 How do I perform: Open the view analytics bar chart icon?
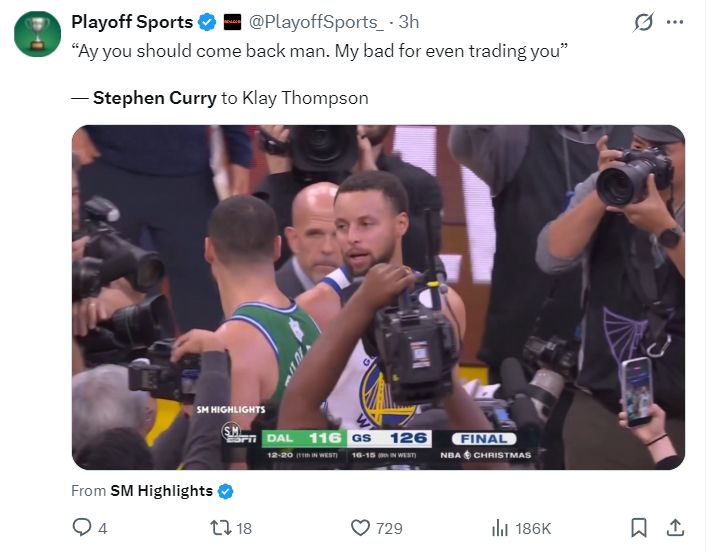coord(502,527)
